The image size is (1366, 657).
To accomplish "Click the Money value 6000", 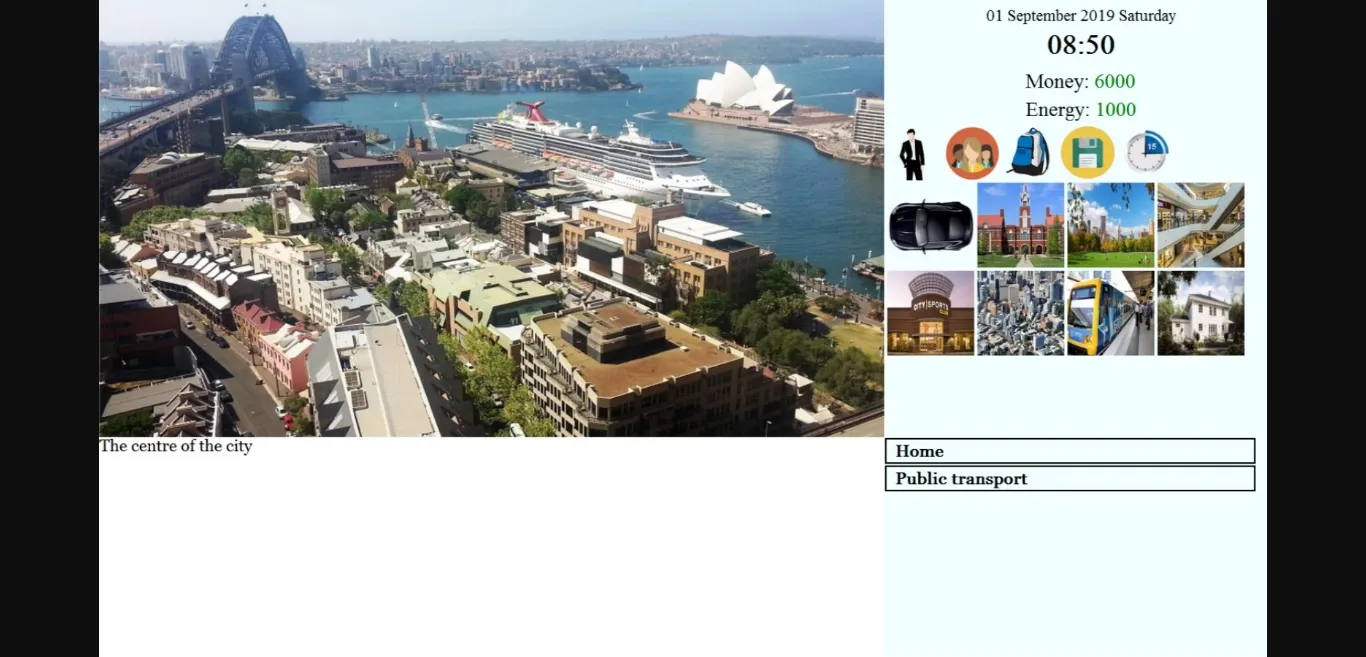I will (1114, 81).
